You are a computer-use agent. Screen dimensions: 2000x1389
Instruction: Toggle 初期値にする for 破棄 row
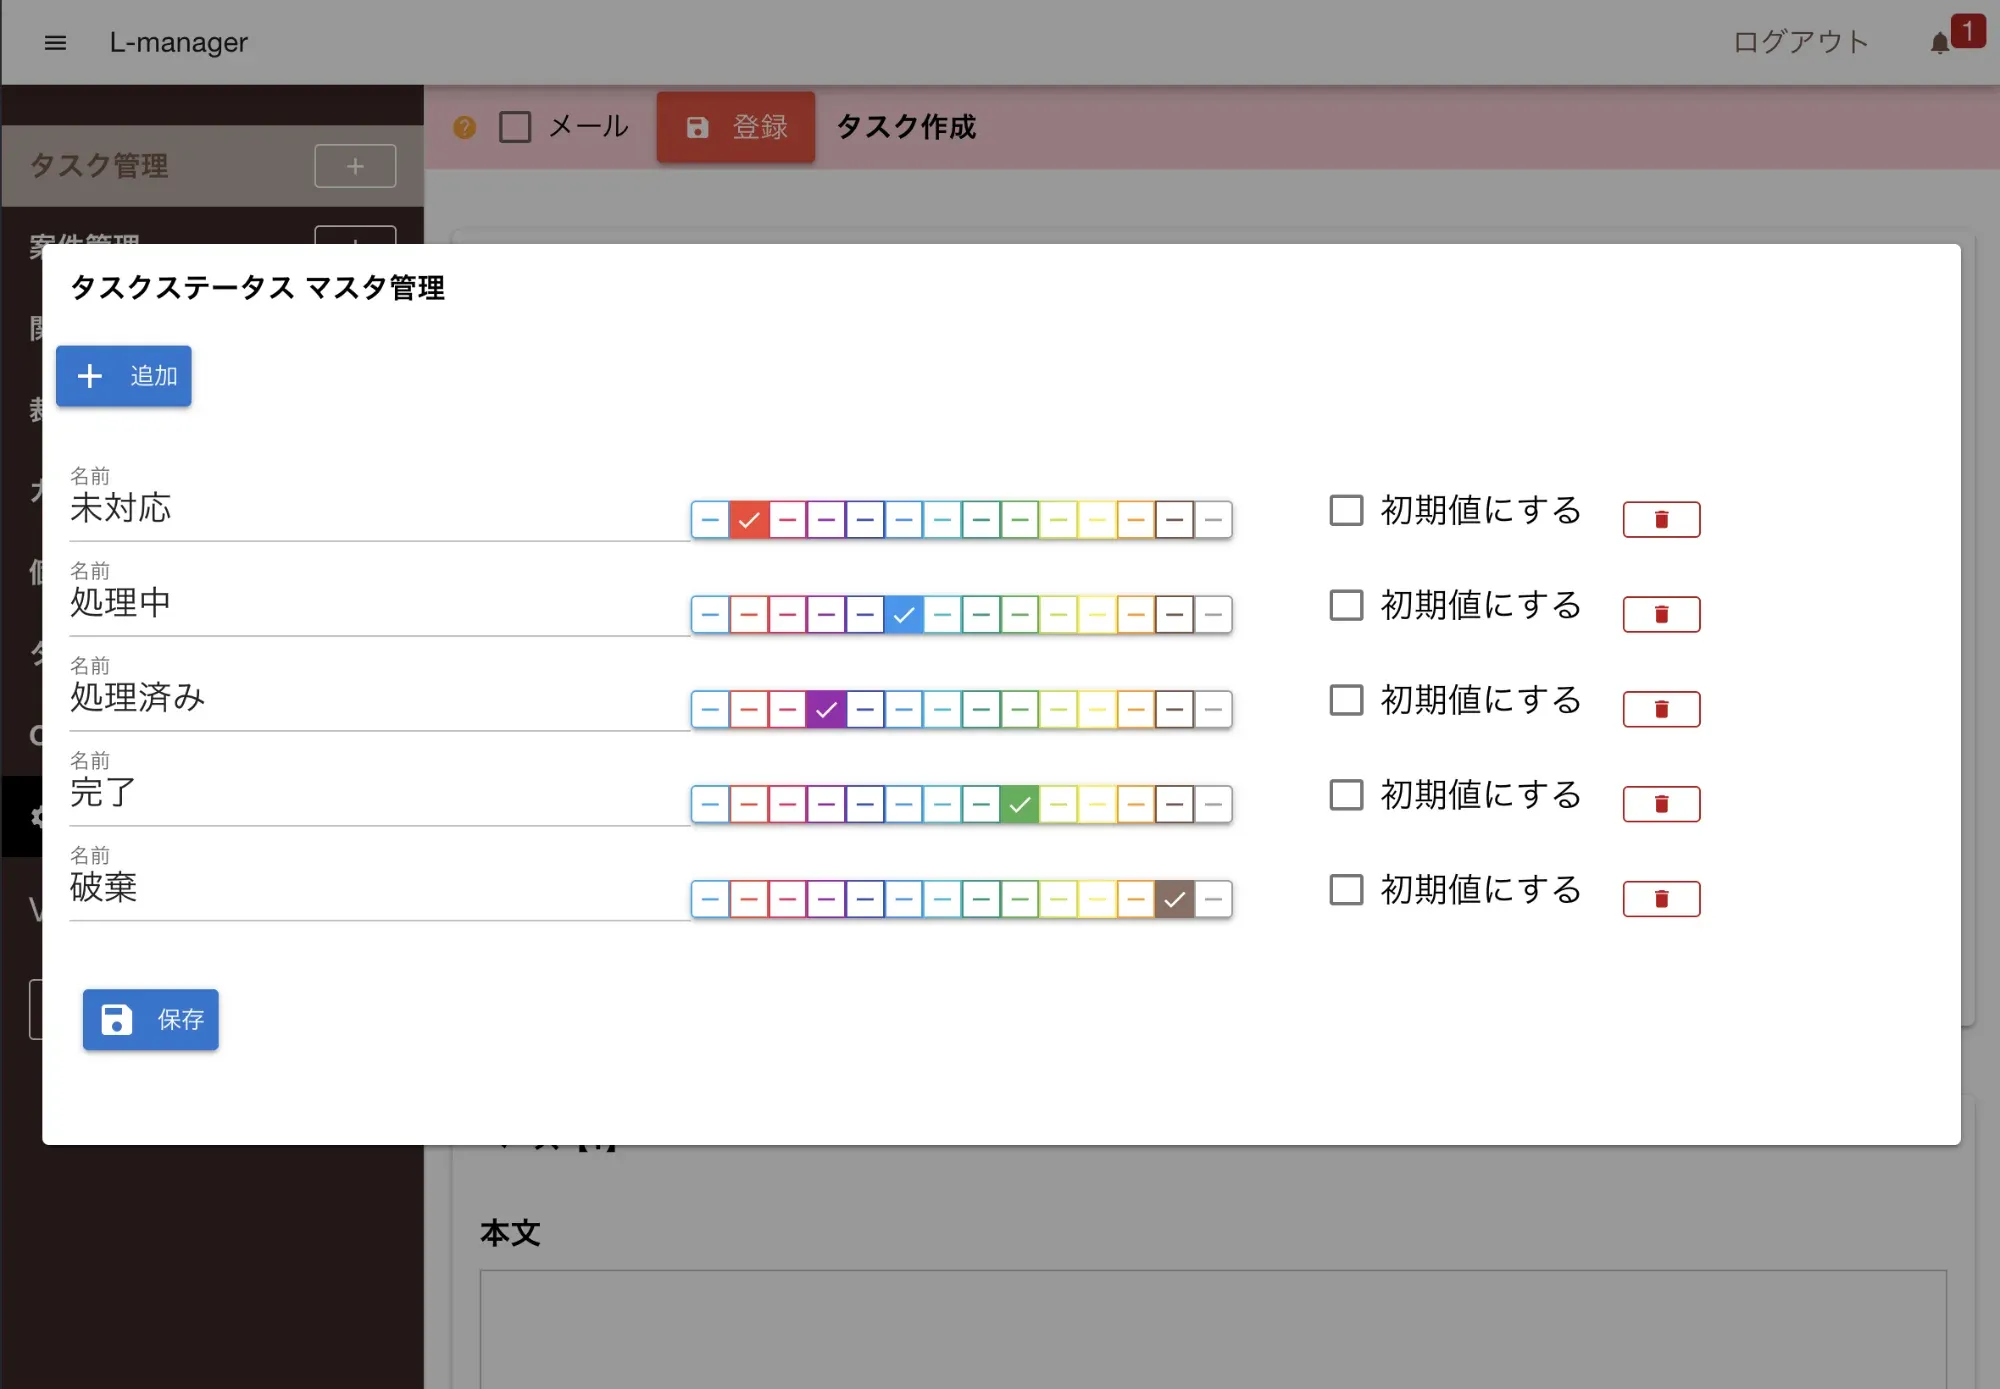tap(1346, 889)
